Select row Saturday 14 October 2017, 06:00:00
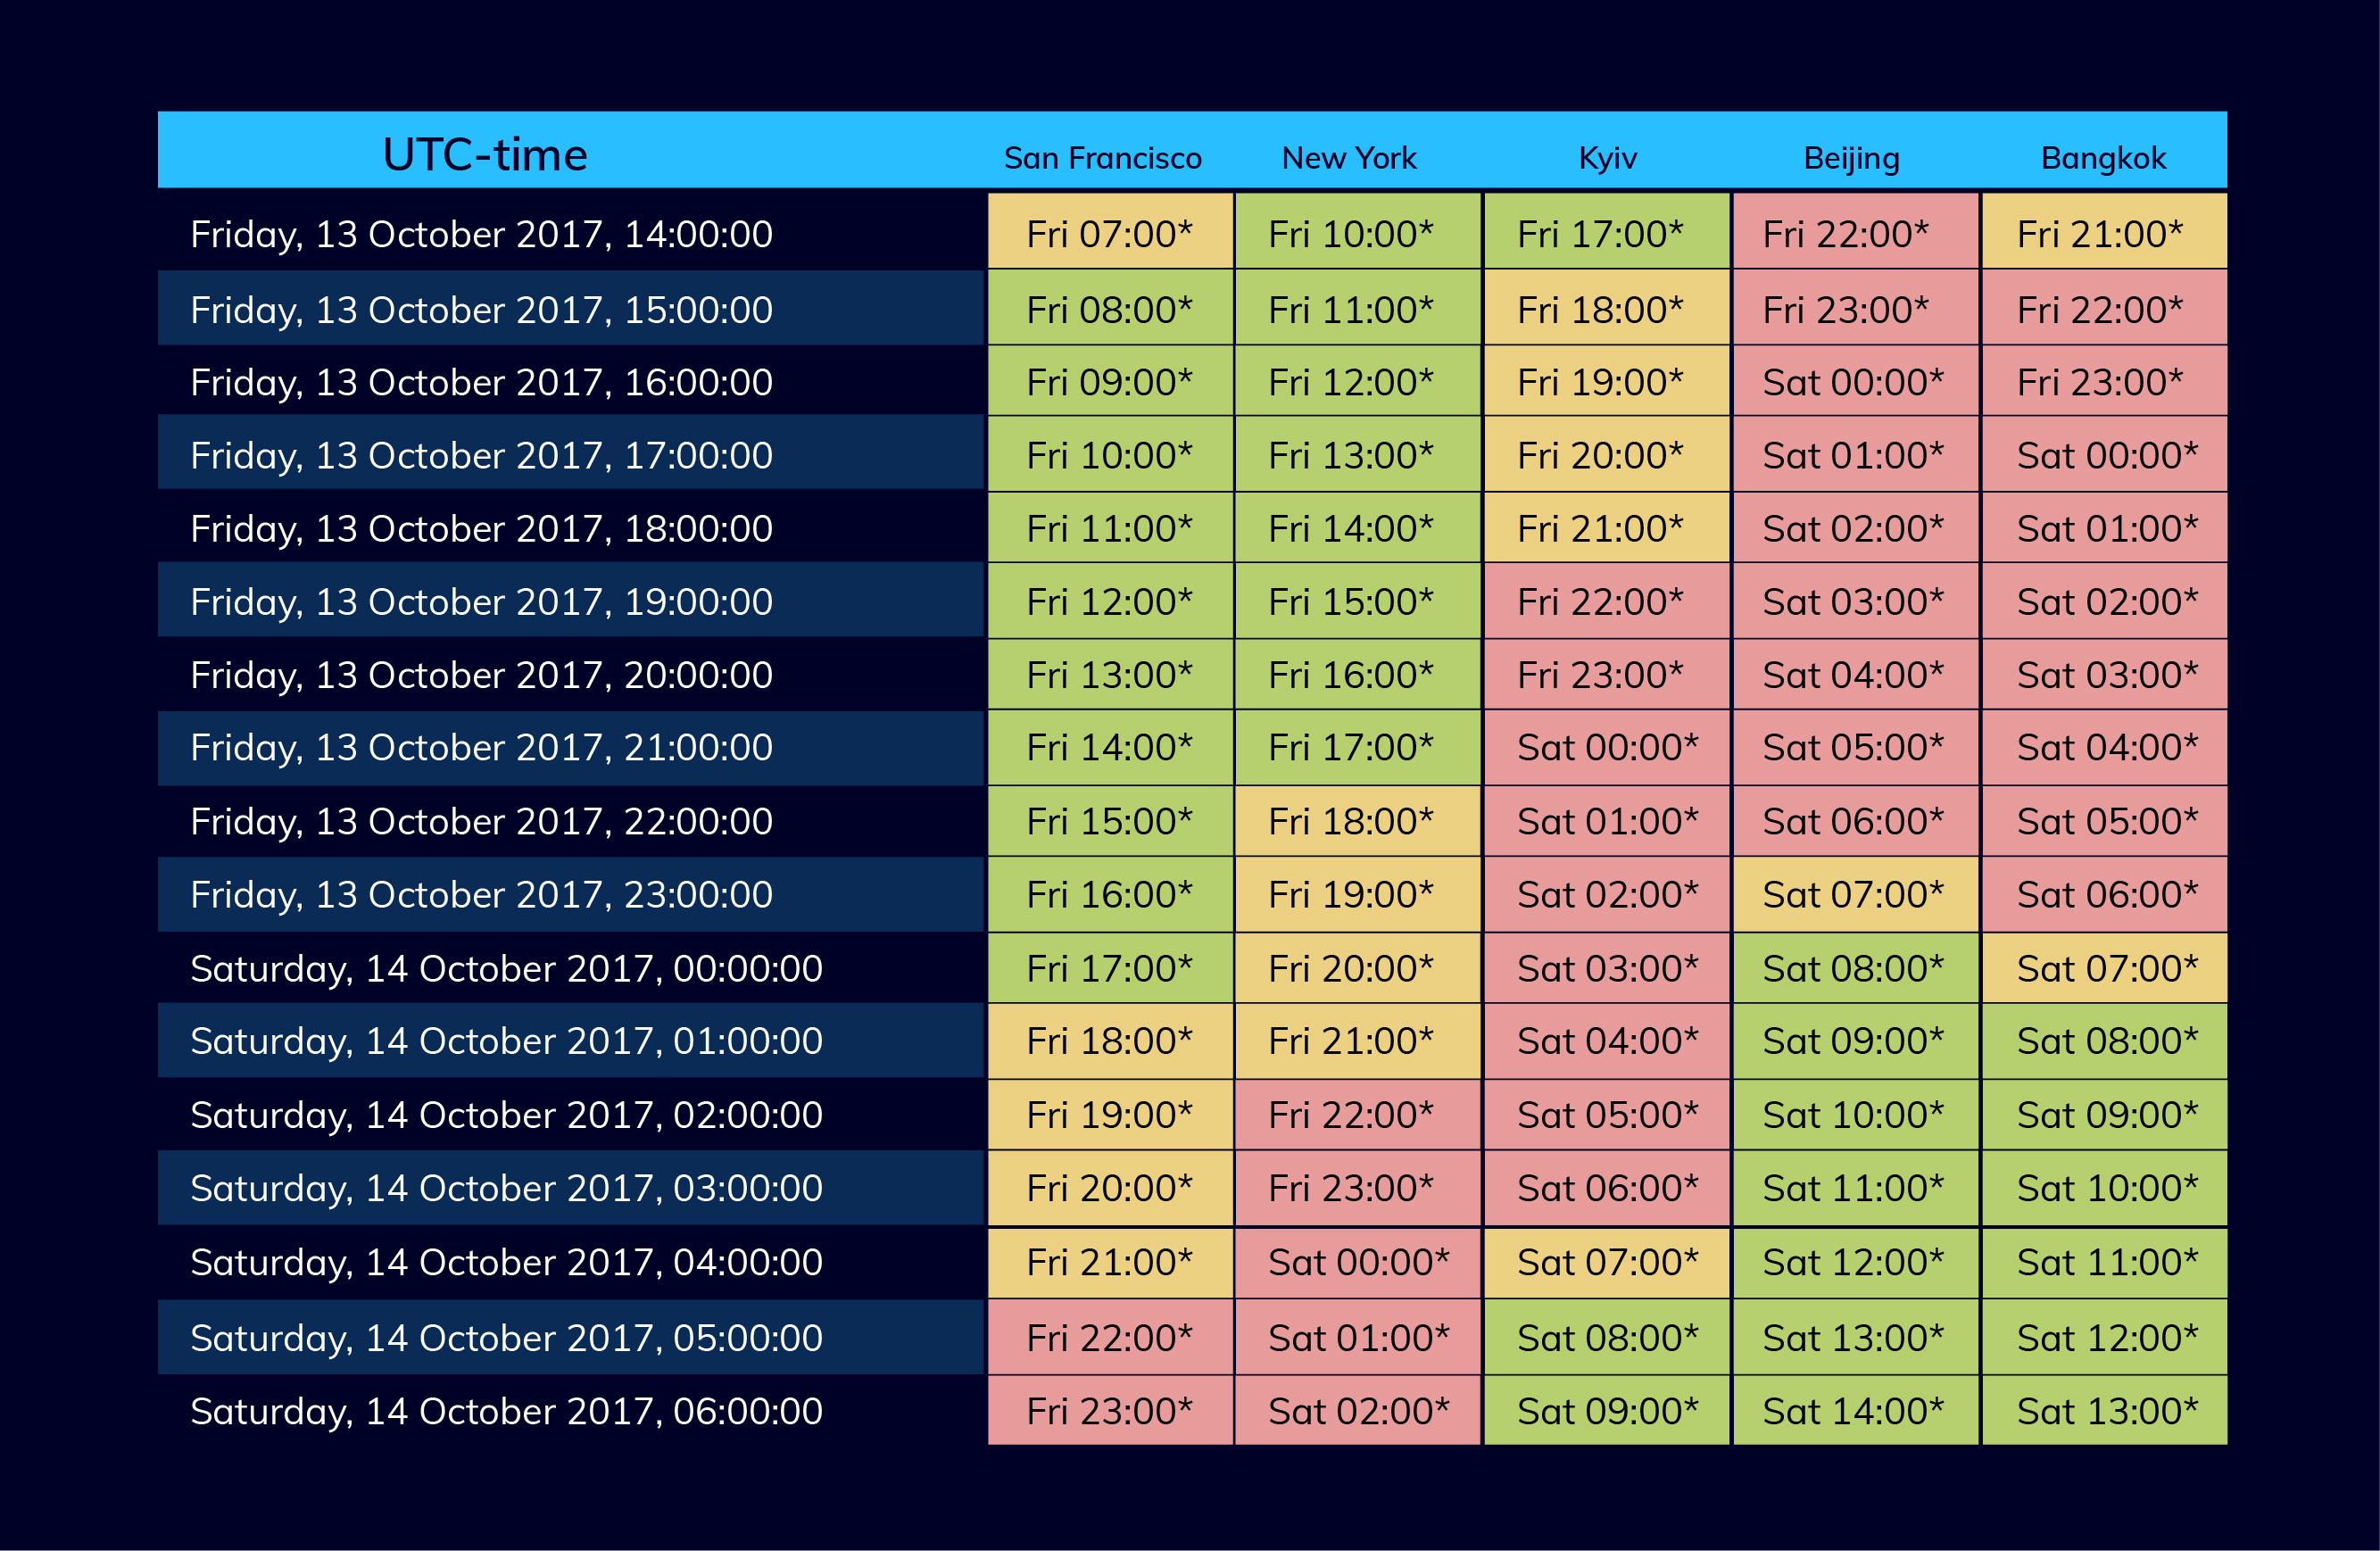 click(506, 1411)
